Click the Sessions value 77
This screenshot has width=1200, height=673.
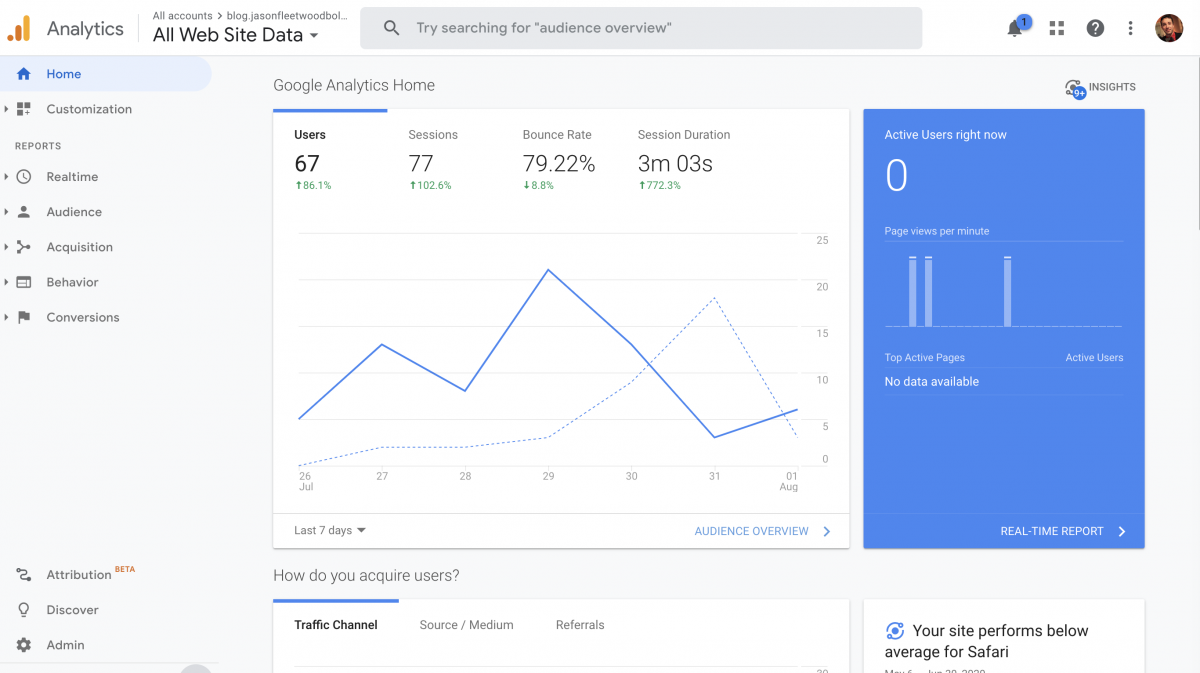(421, 164)
